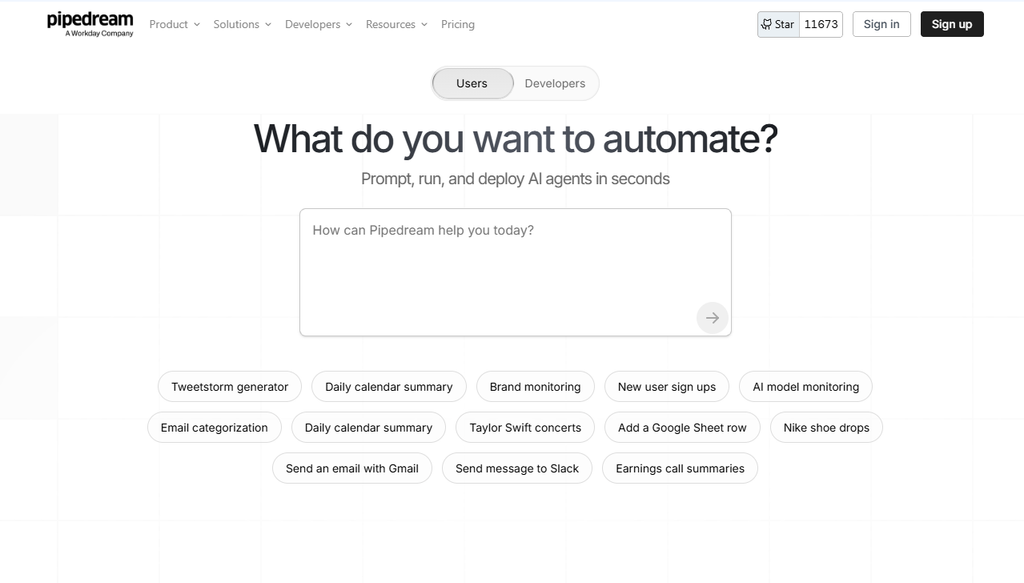
Task: Select Send message to Slack chip
Action: pyautogui.click(x=517, y=468)
